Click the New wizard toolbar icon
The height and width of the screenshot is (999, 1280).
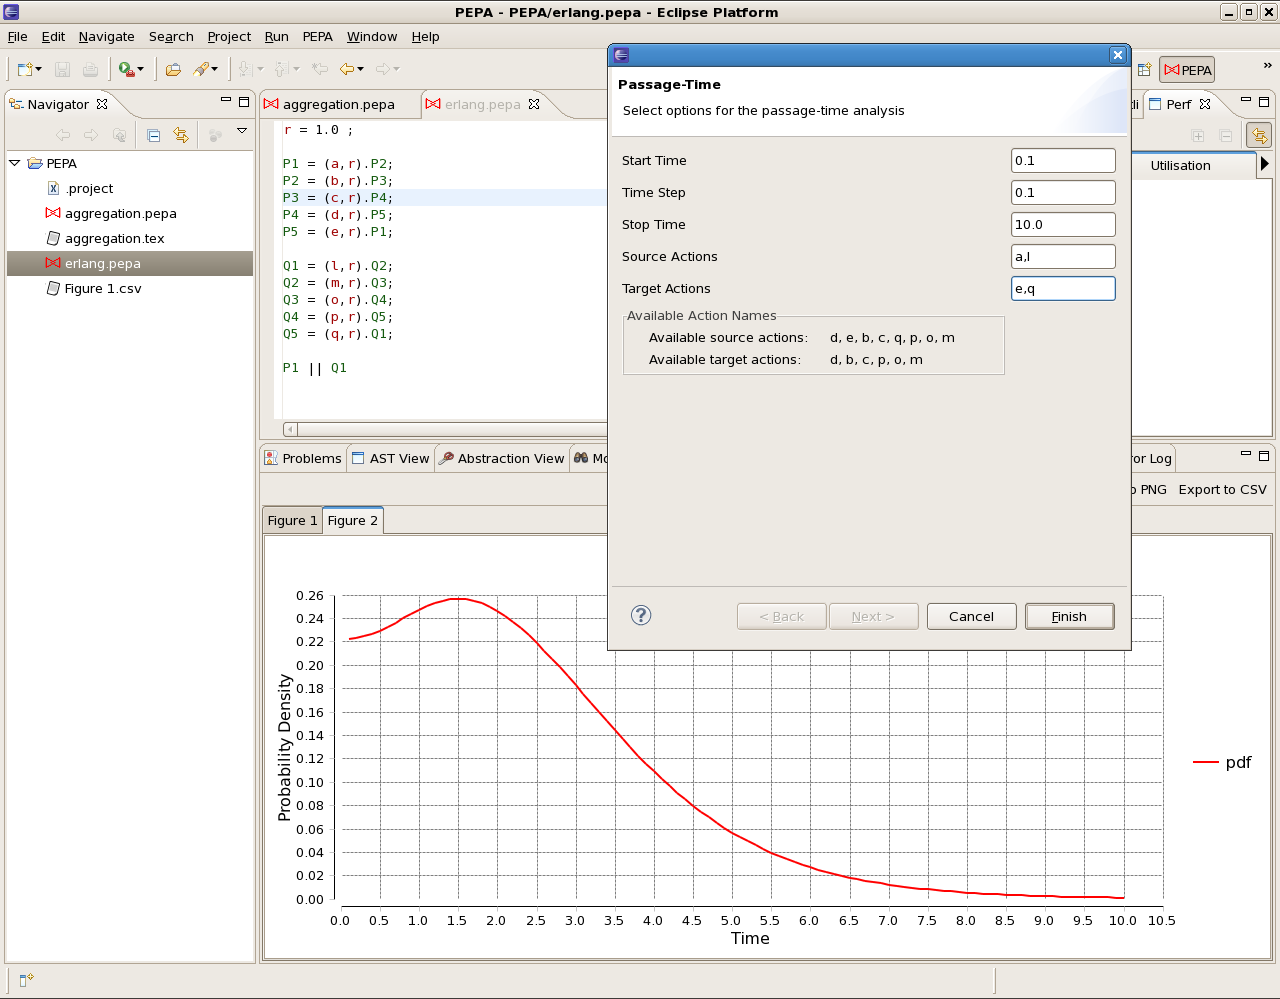pyautogui.click(x=25, y=69)
